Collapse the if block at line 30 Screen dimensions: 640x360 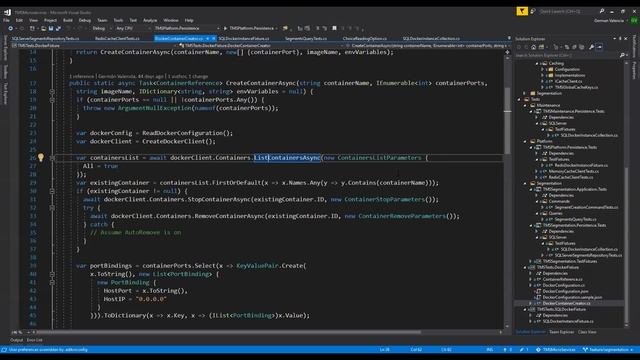pyautogui.click(x=52, y=191)
